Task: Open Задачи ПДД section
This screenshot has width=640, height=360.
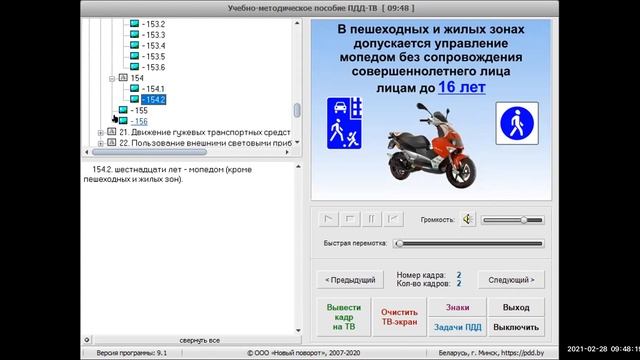Action: tap(457, 327)
